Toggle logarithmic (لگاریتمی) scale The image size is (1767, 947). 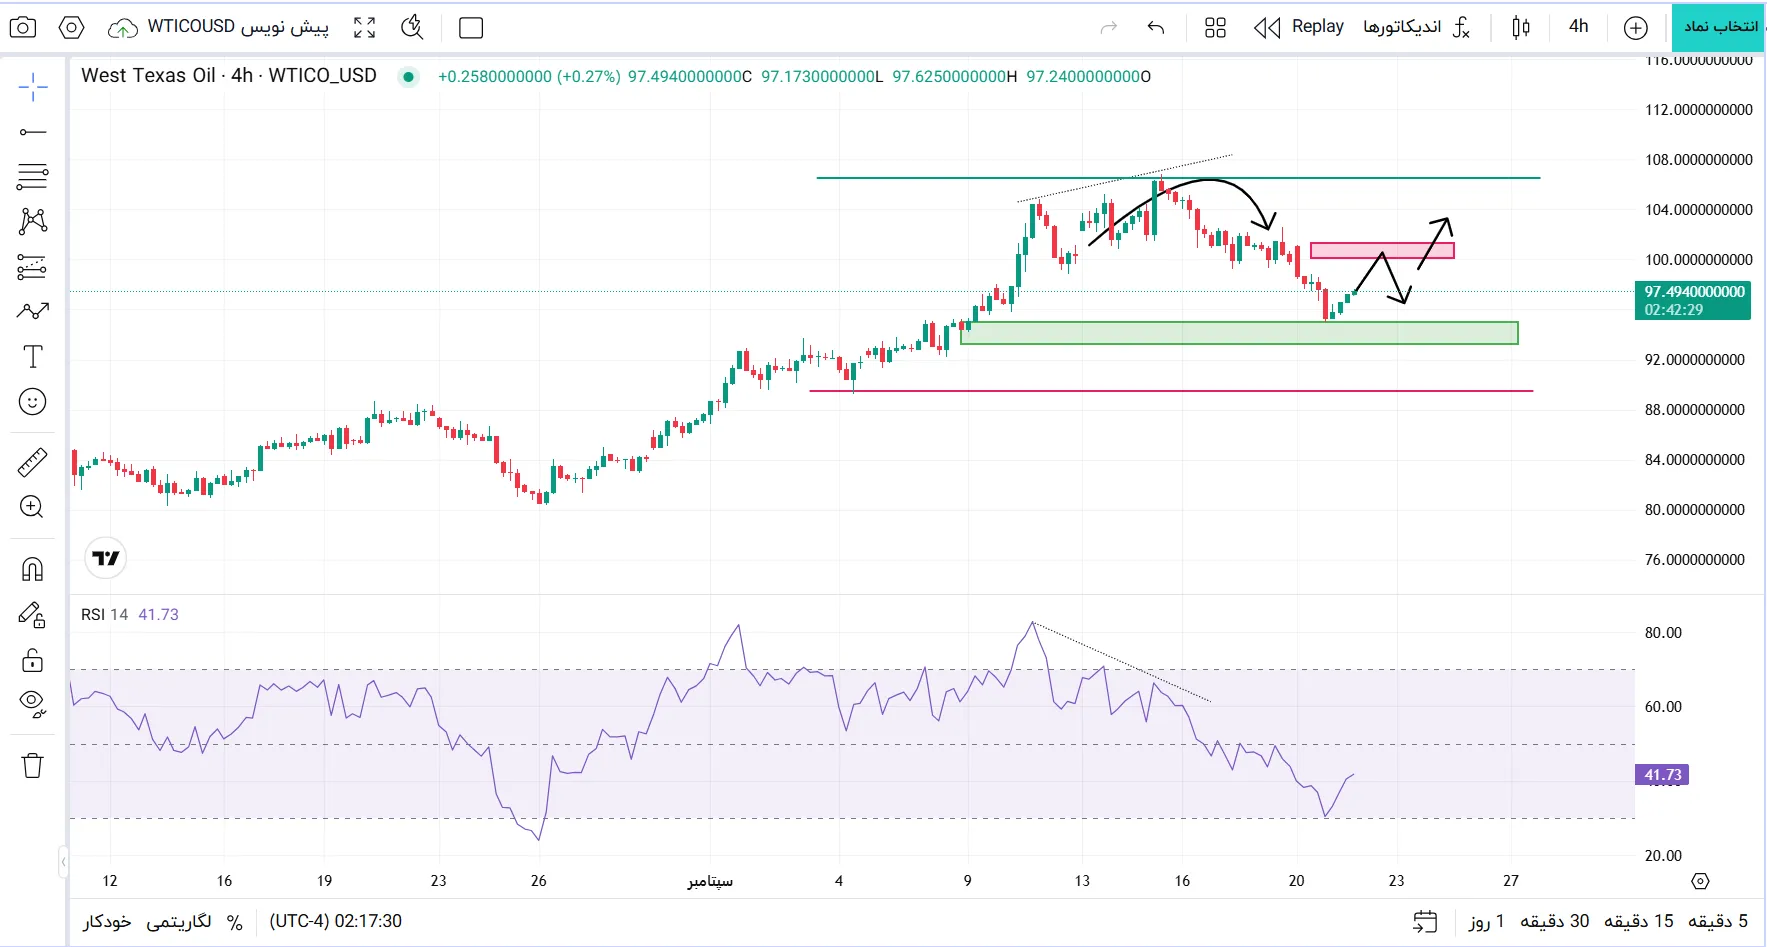[179, 921]
